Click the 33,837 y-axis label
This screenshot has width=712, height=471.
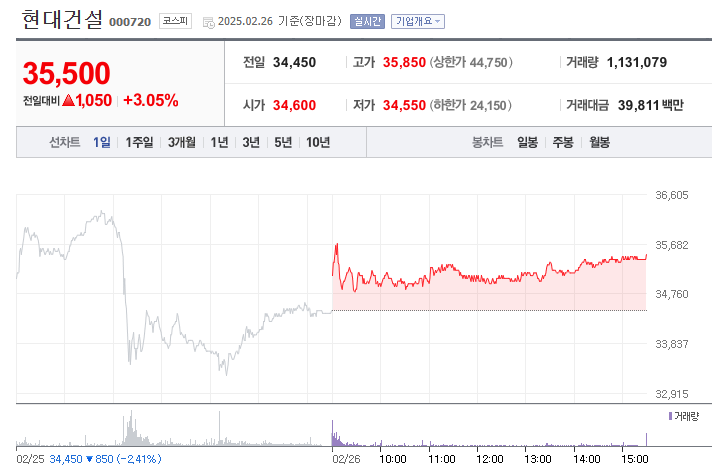coord(672,344)
